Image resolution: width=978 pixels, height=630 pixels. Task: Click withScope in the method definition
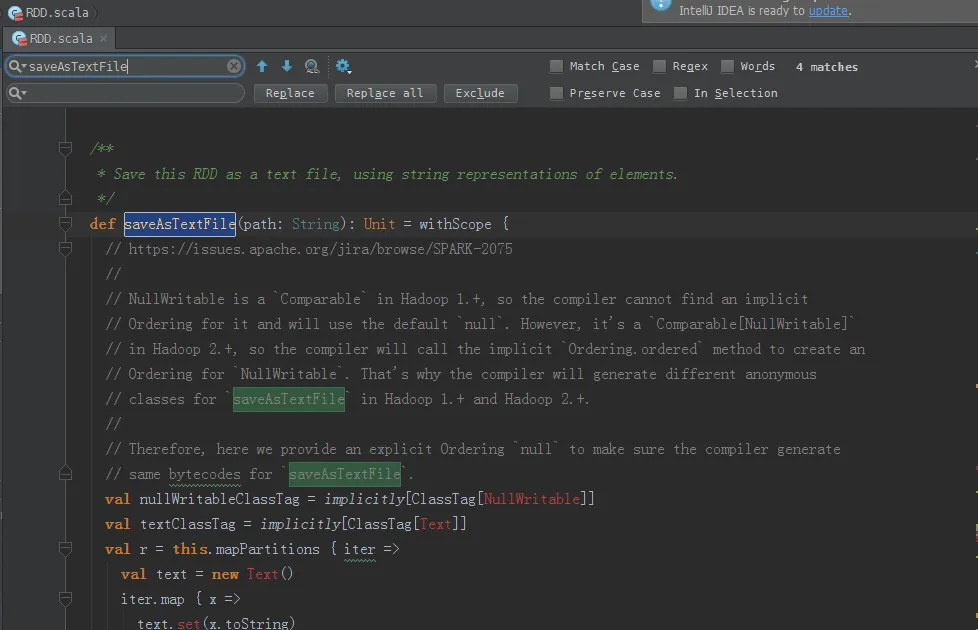pos(455,224)
